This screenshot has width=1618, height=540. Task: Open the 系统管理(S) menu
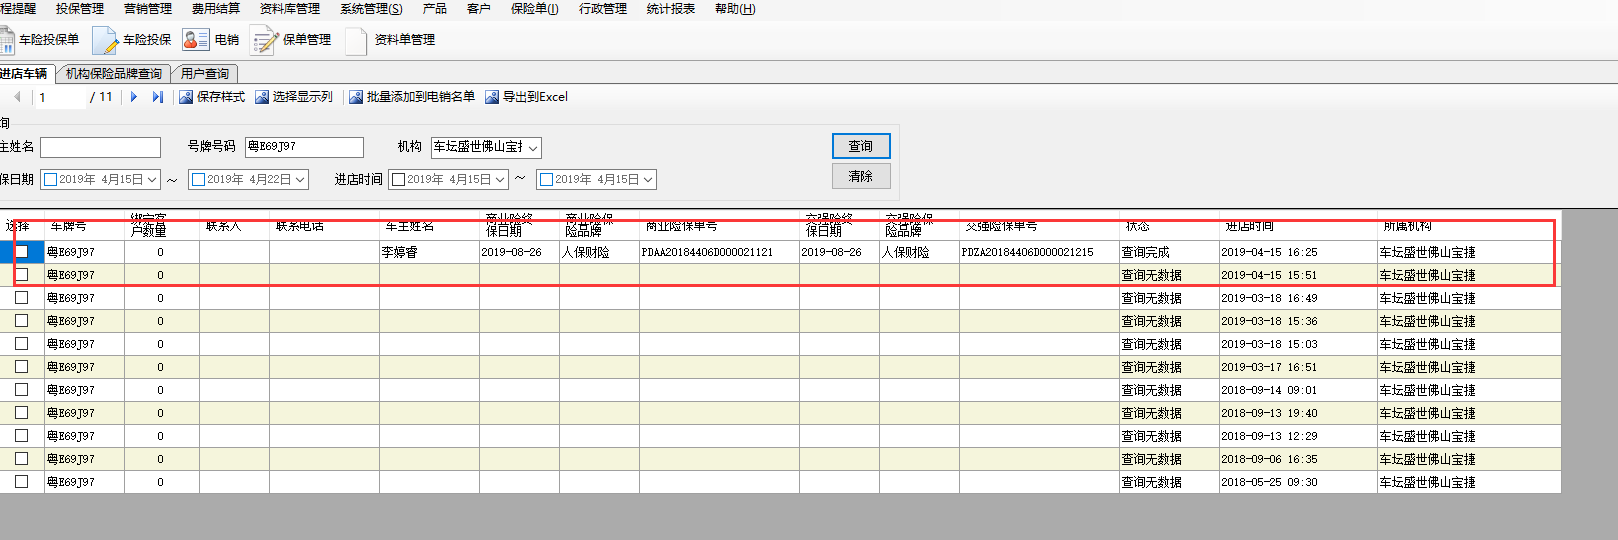(x=371, y=9)
